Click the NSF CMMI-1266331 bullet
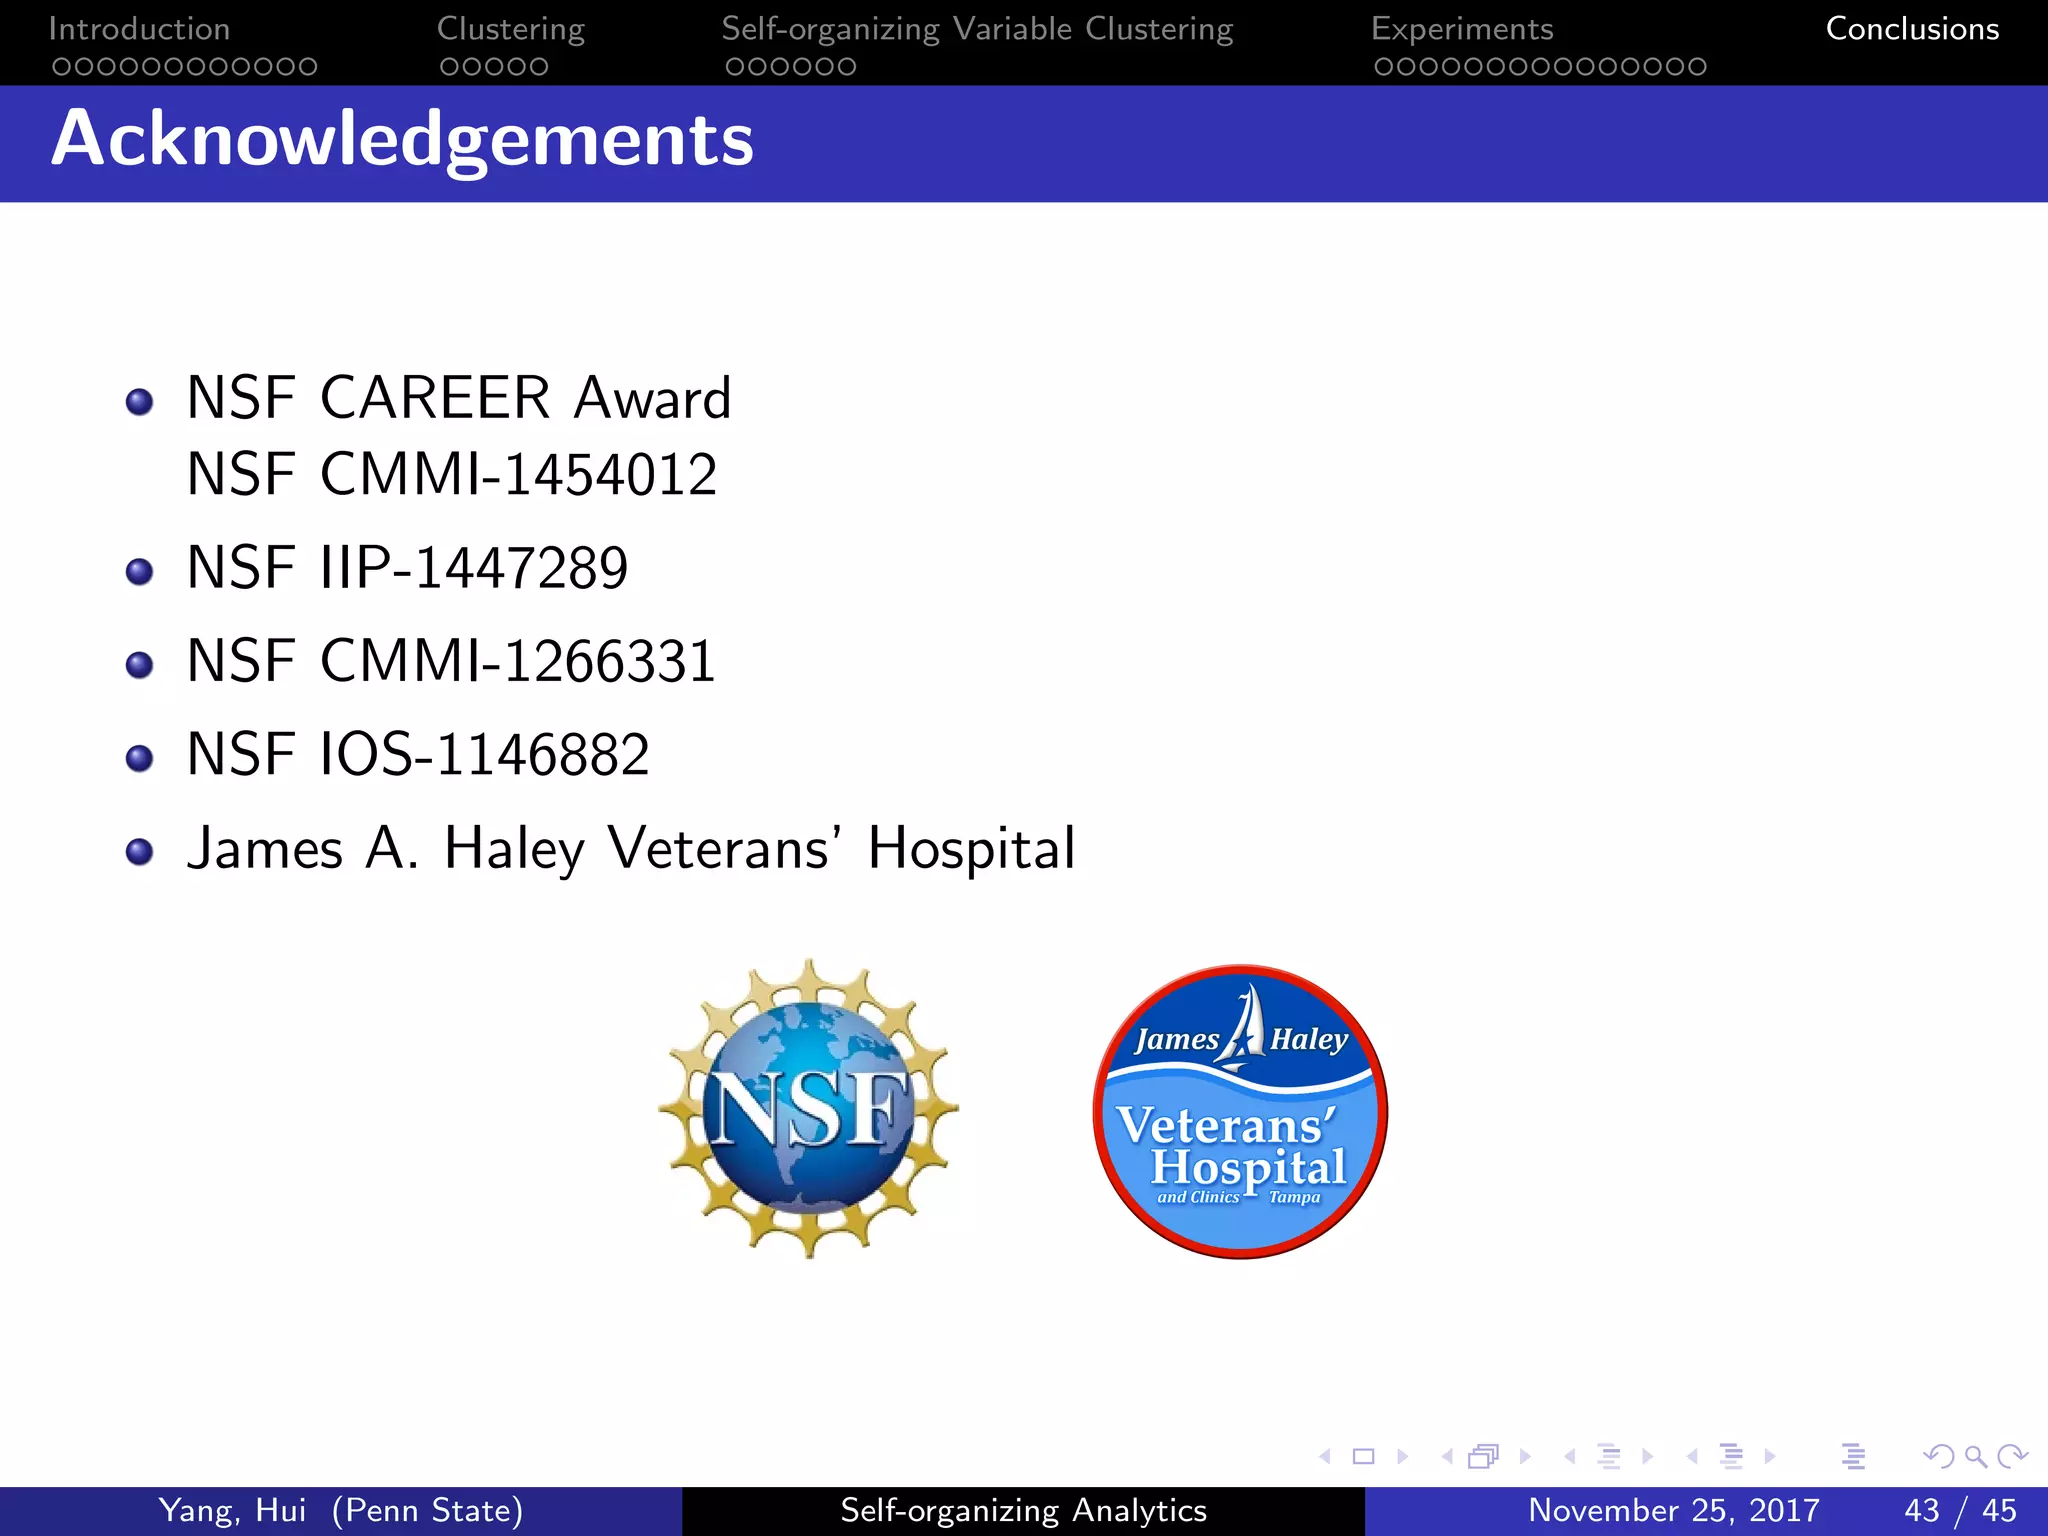The width and height of the screenshot is (2048, 1536). click(x=451, y=661)
